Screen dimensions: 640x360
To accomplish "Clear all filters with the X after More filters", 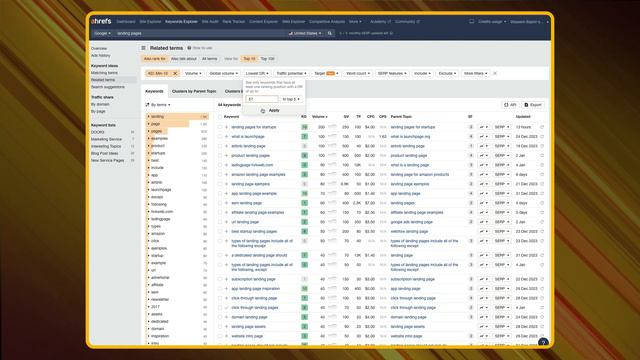I will pos(495,73).
